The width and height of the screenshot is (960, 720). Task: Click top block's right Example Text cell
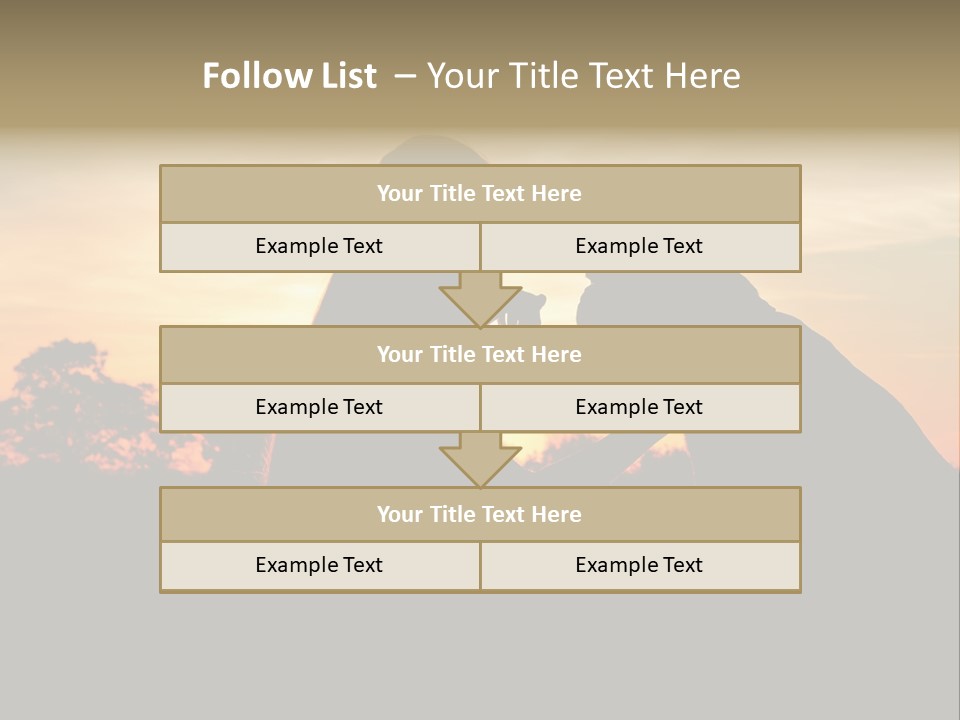pos(640,247)
